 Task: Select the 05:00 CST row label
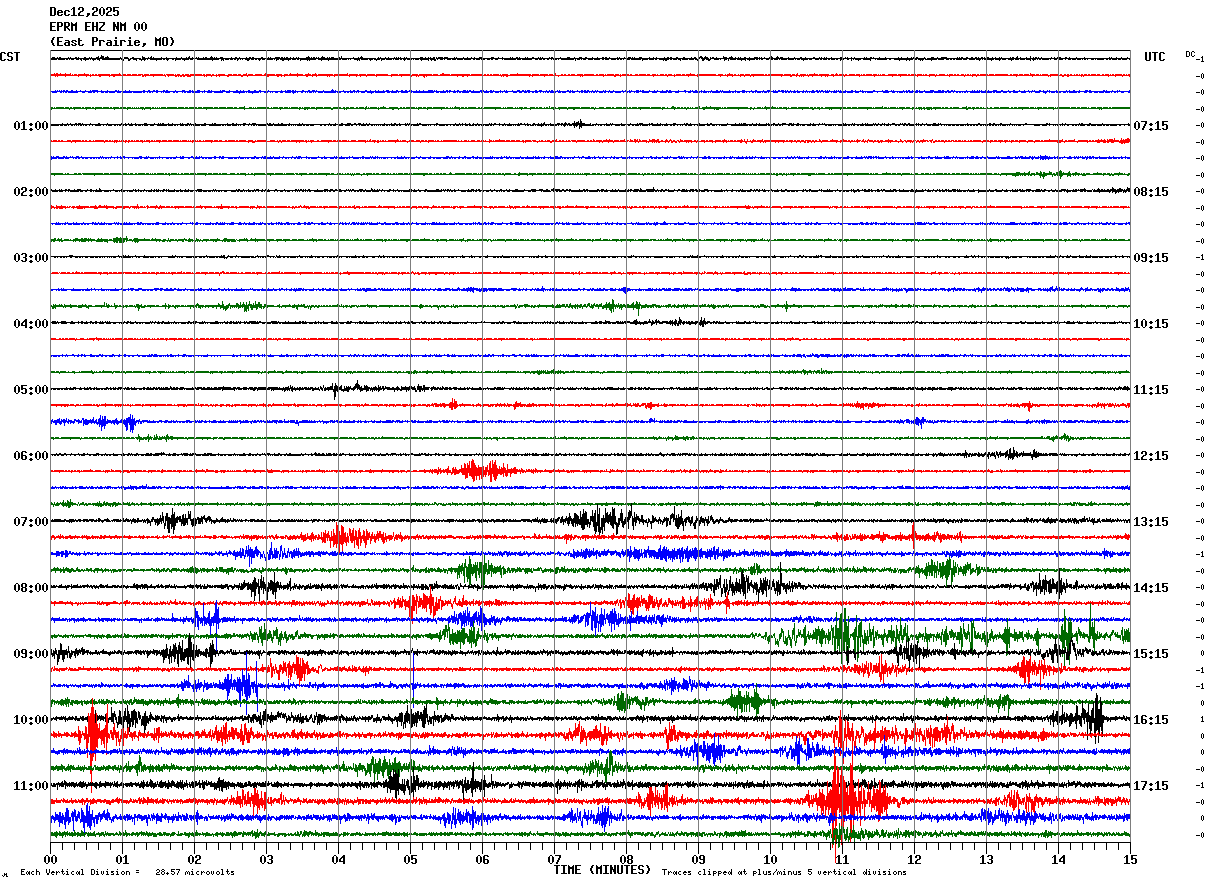[x=31, y=390]
